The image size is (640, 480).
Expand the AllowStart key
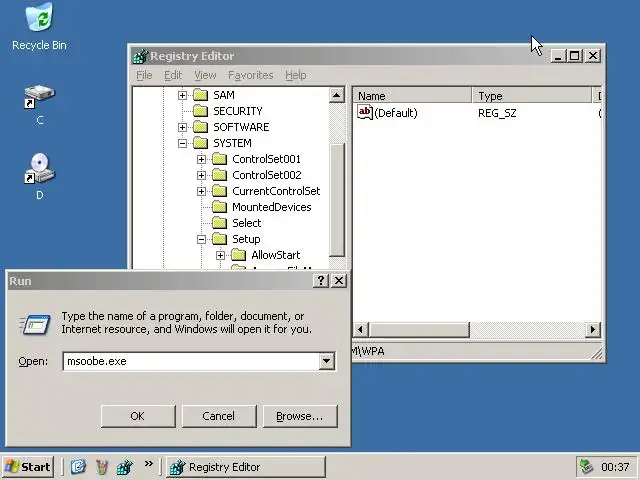(x=220, y=255)
